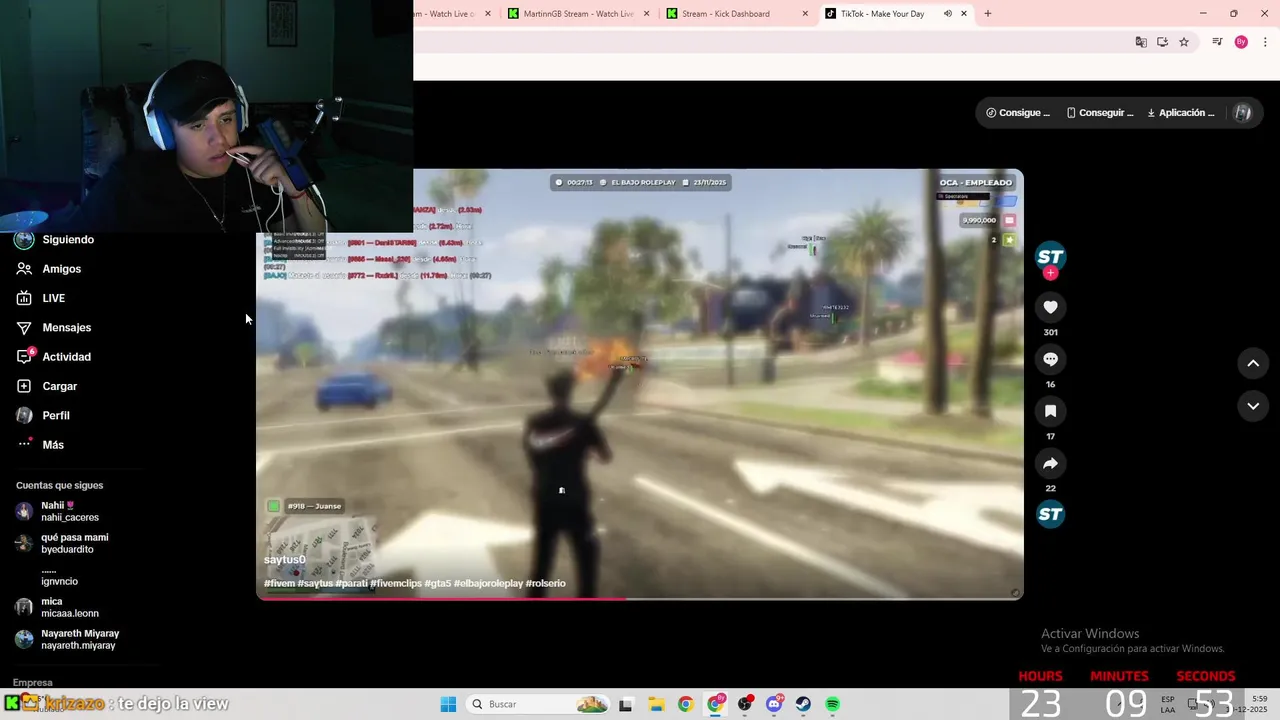
Task: Open the #elbajoroleplay hashtag
Action: [x=488, y=583]
